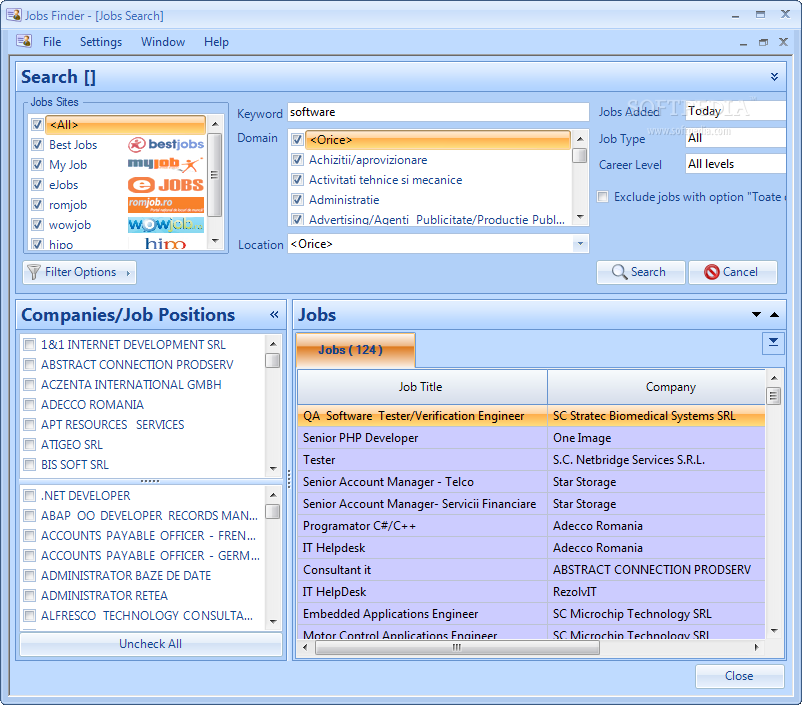Click the Keyword input field

438,112
